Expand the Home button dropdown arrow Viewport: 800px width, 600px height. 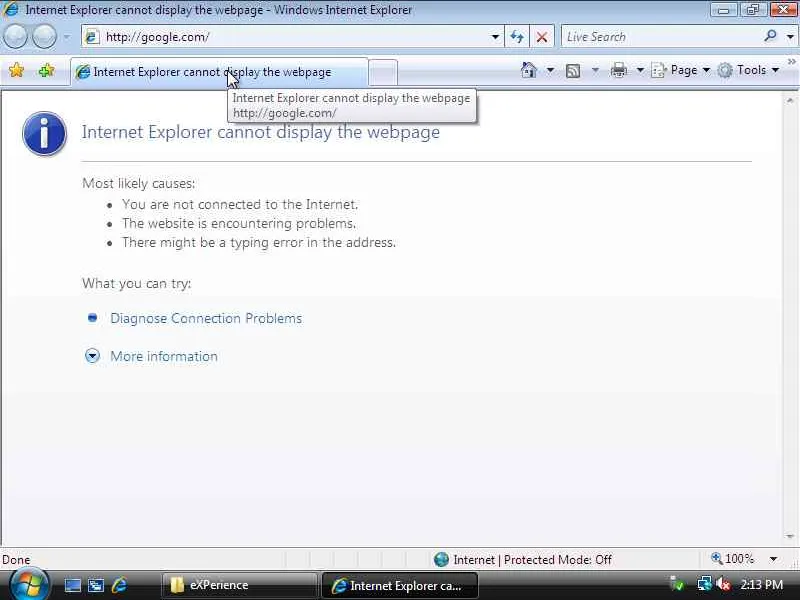pos(550,70)
